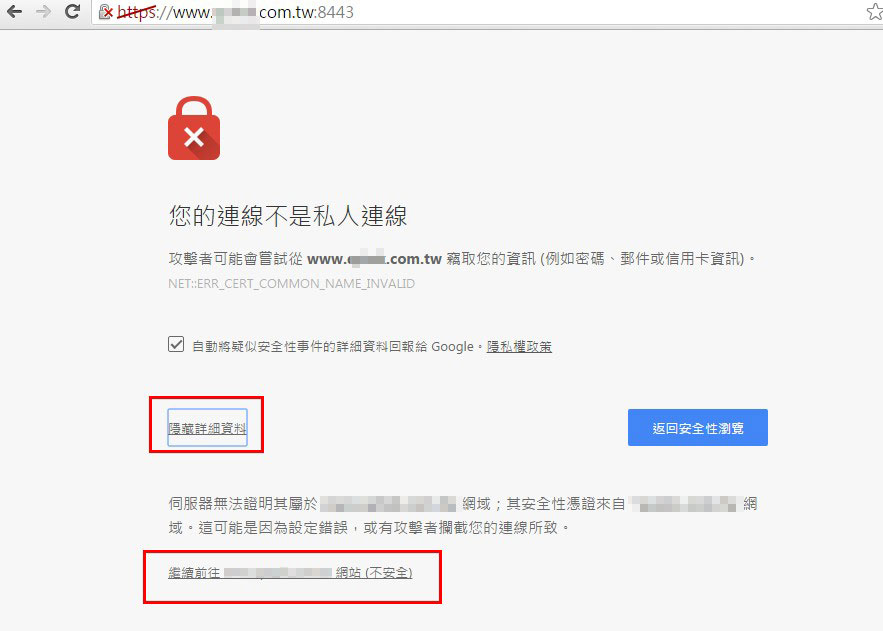Collapse details via 隱藏詳細資料

tap(207, 428)
